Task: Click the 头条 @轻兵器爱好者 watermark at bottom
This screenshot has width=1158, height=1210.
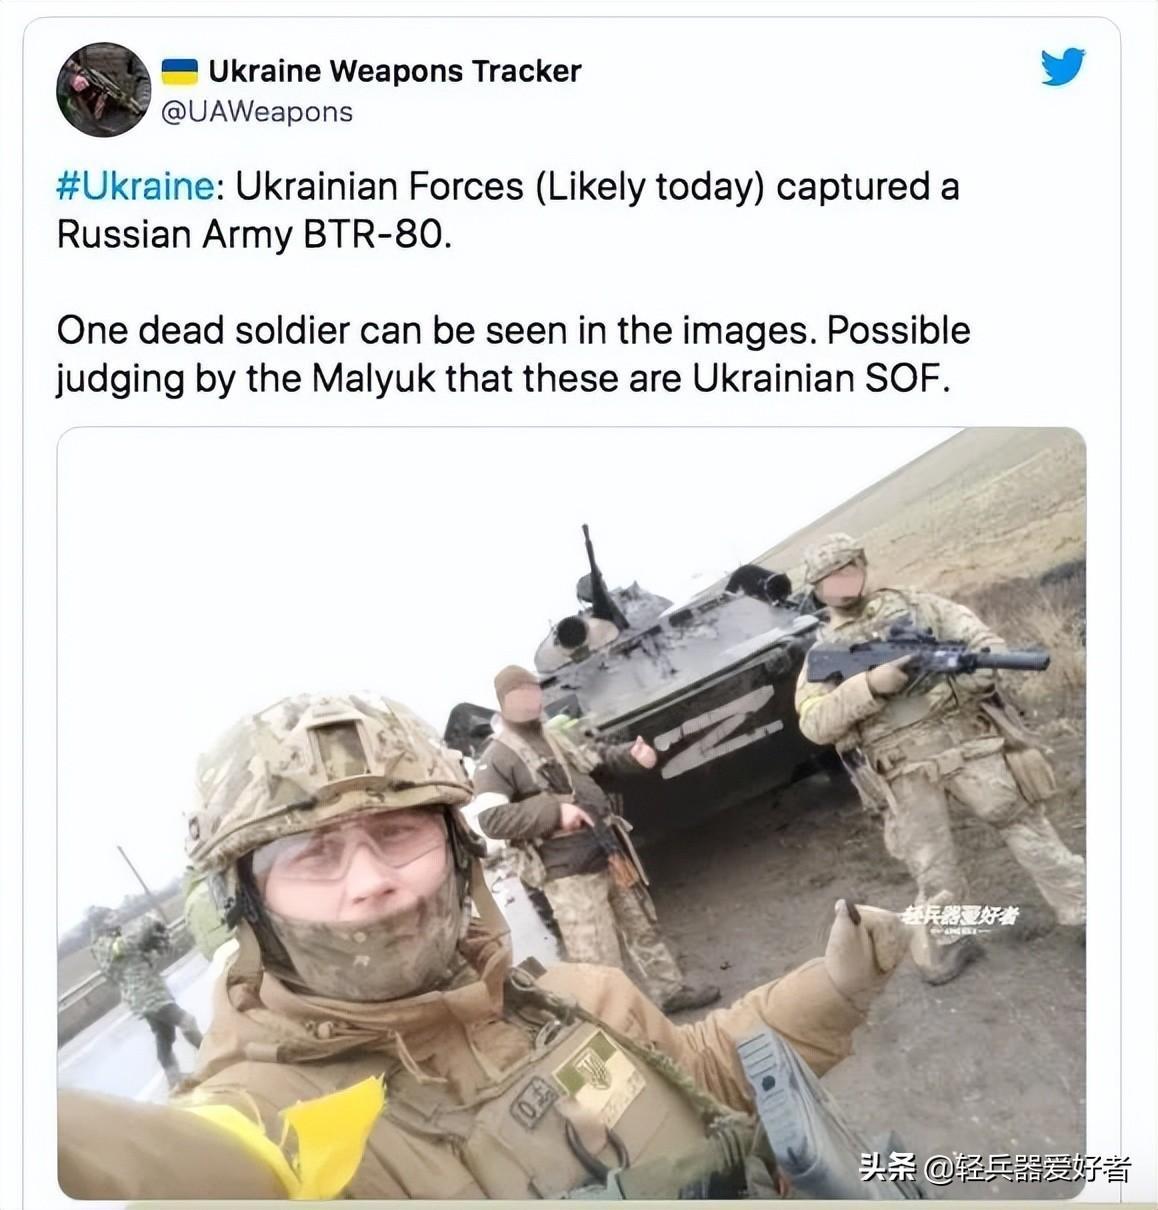Action: [994, 1167]
